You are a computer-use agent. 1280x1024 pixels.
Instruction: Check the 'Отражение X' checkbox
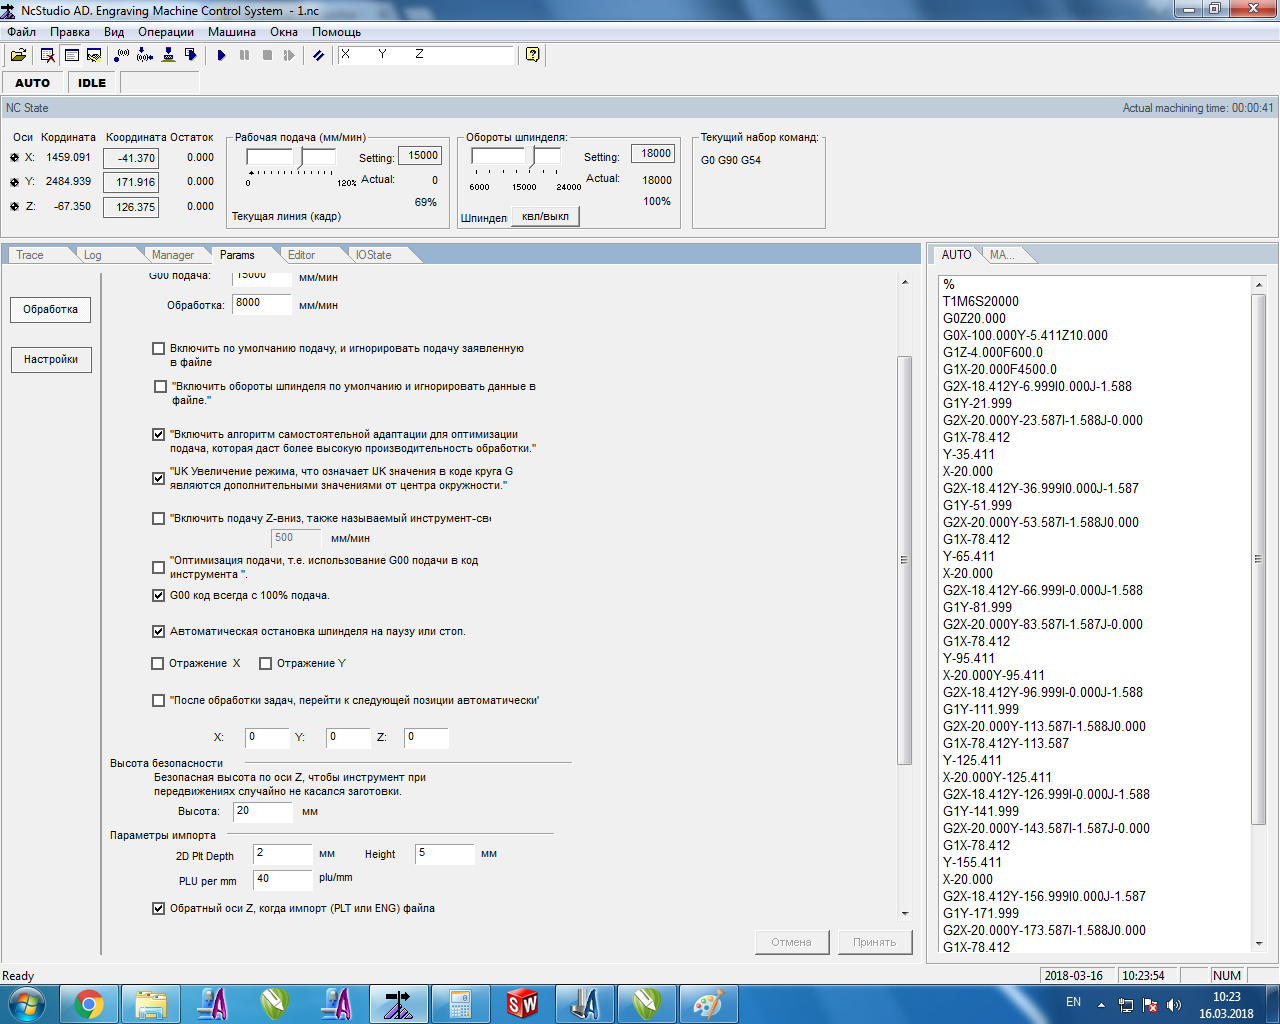click(x=157, y=664)
